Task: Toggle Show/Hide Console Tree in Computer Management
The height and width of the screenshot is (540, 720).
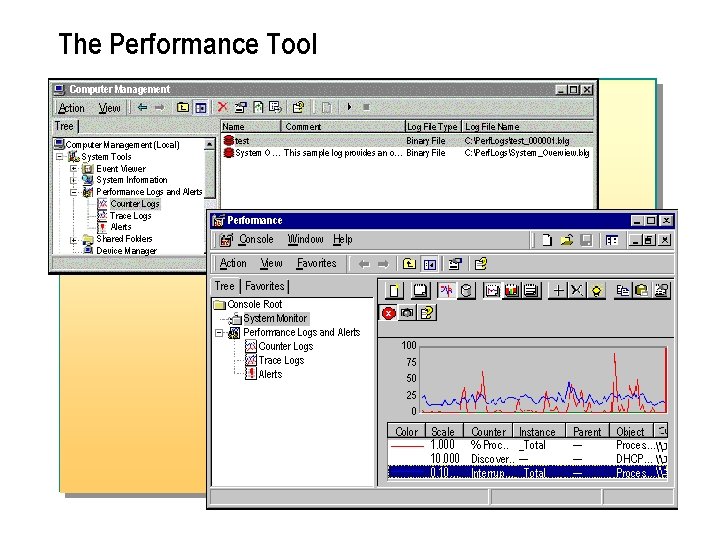Action: click(x=201, y=107)
